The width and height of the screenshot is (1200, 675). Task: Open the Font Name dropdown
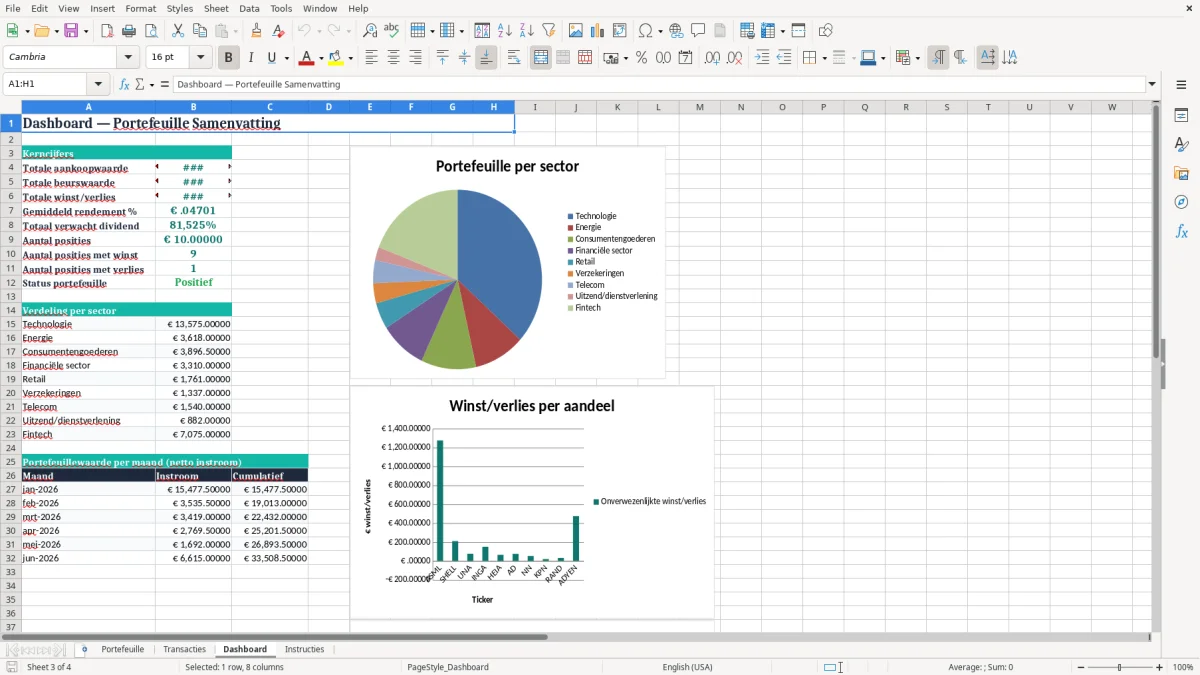pos(128,58)
